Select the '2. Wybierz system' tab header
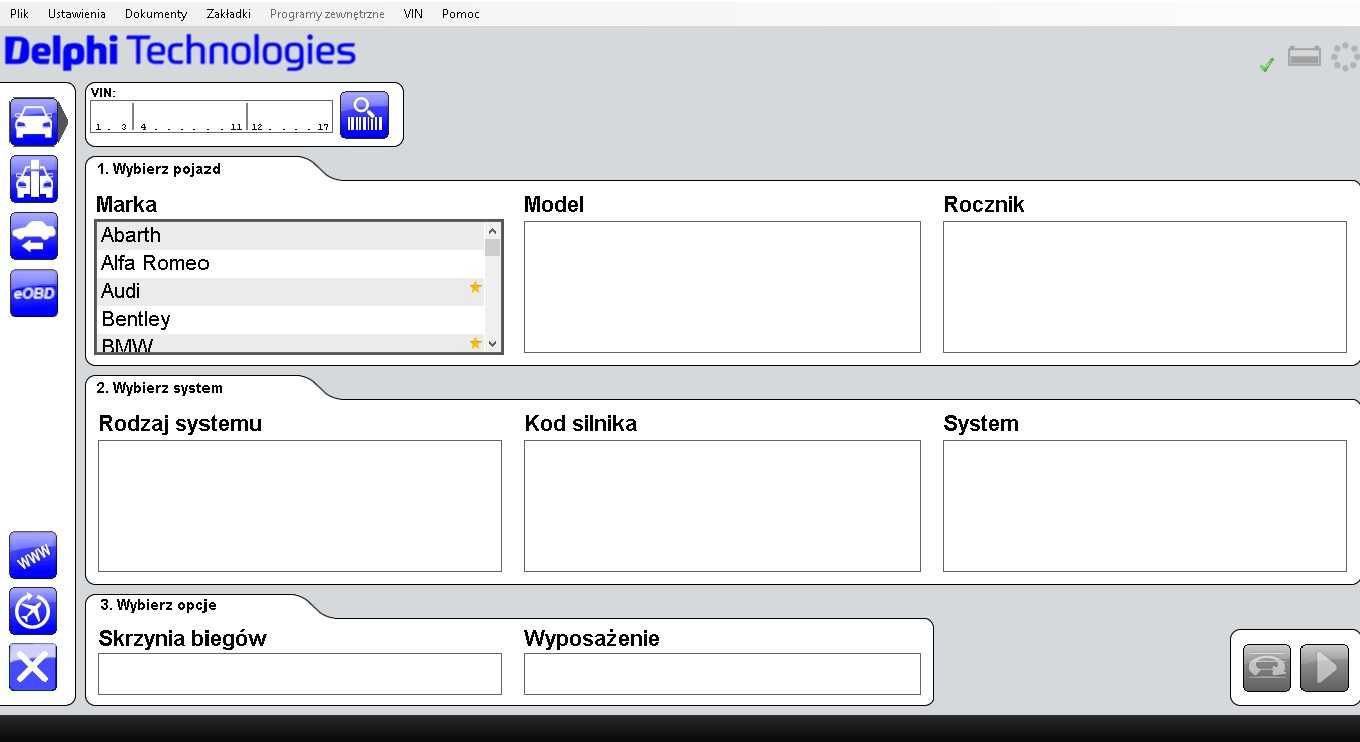The height and width of the screenshot is (742, 1360). coord(160,388)
